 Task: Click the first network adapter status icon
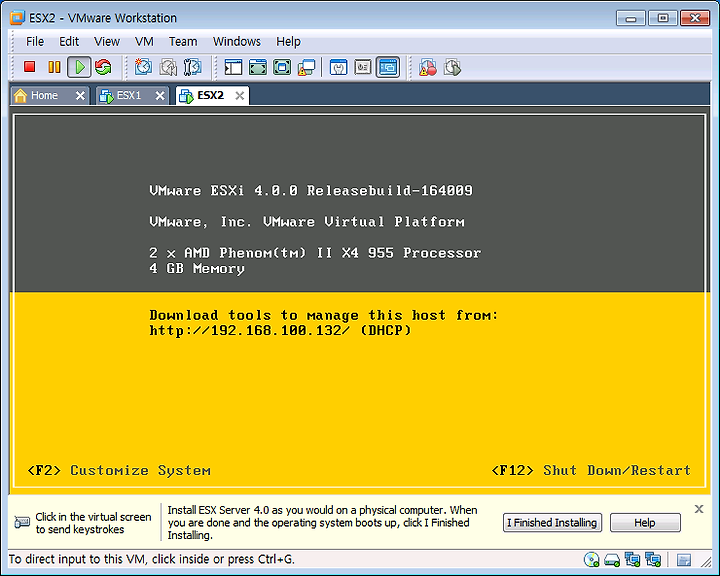632,559
